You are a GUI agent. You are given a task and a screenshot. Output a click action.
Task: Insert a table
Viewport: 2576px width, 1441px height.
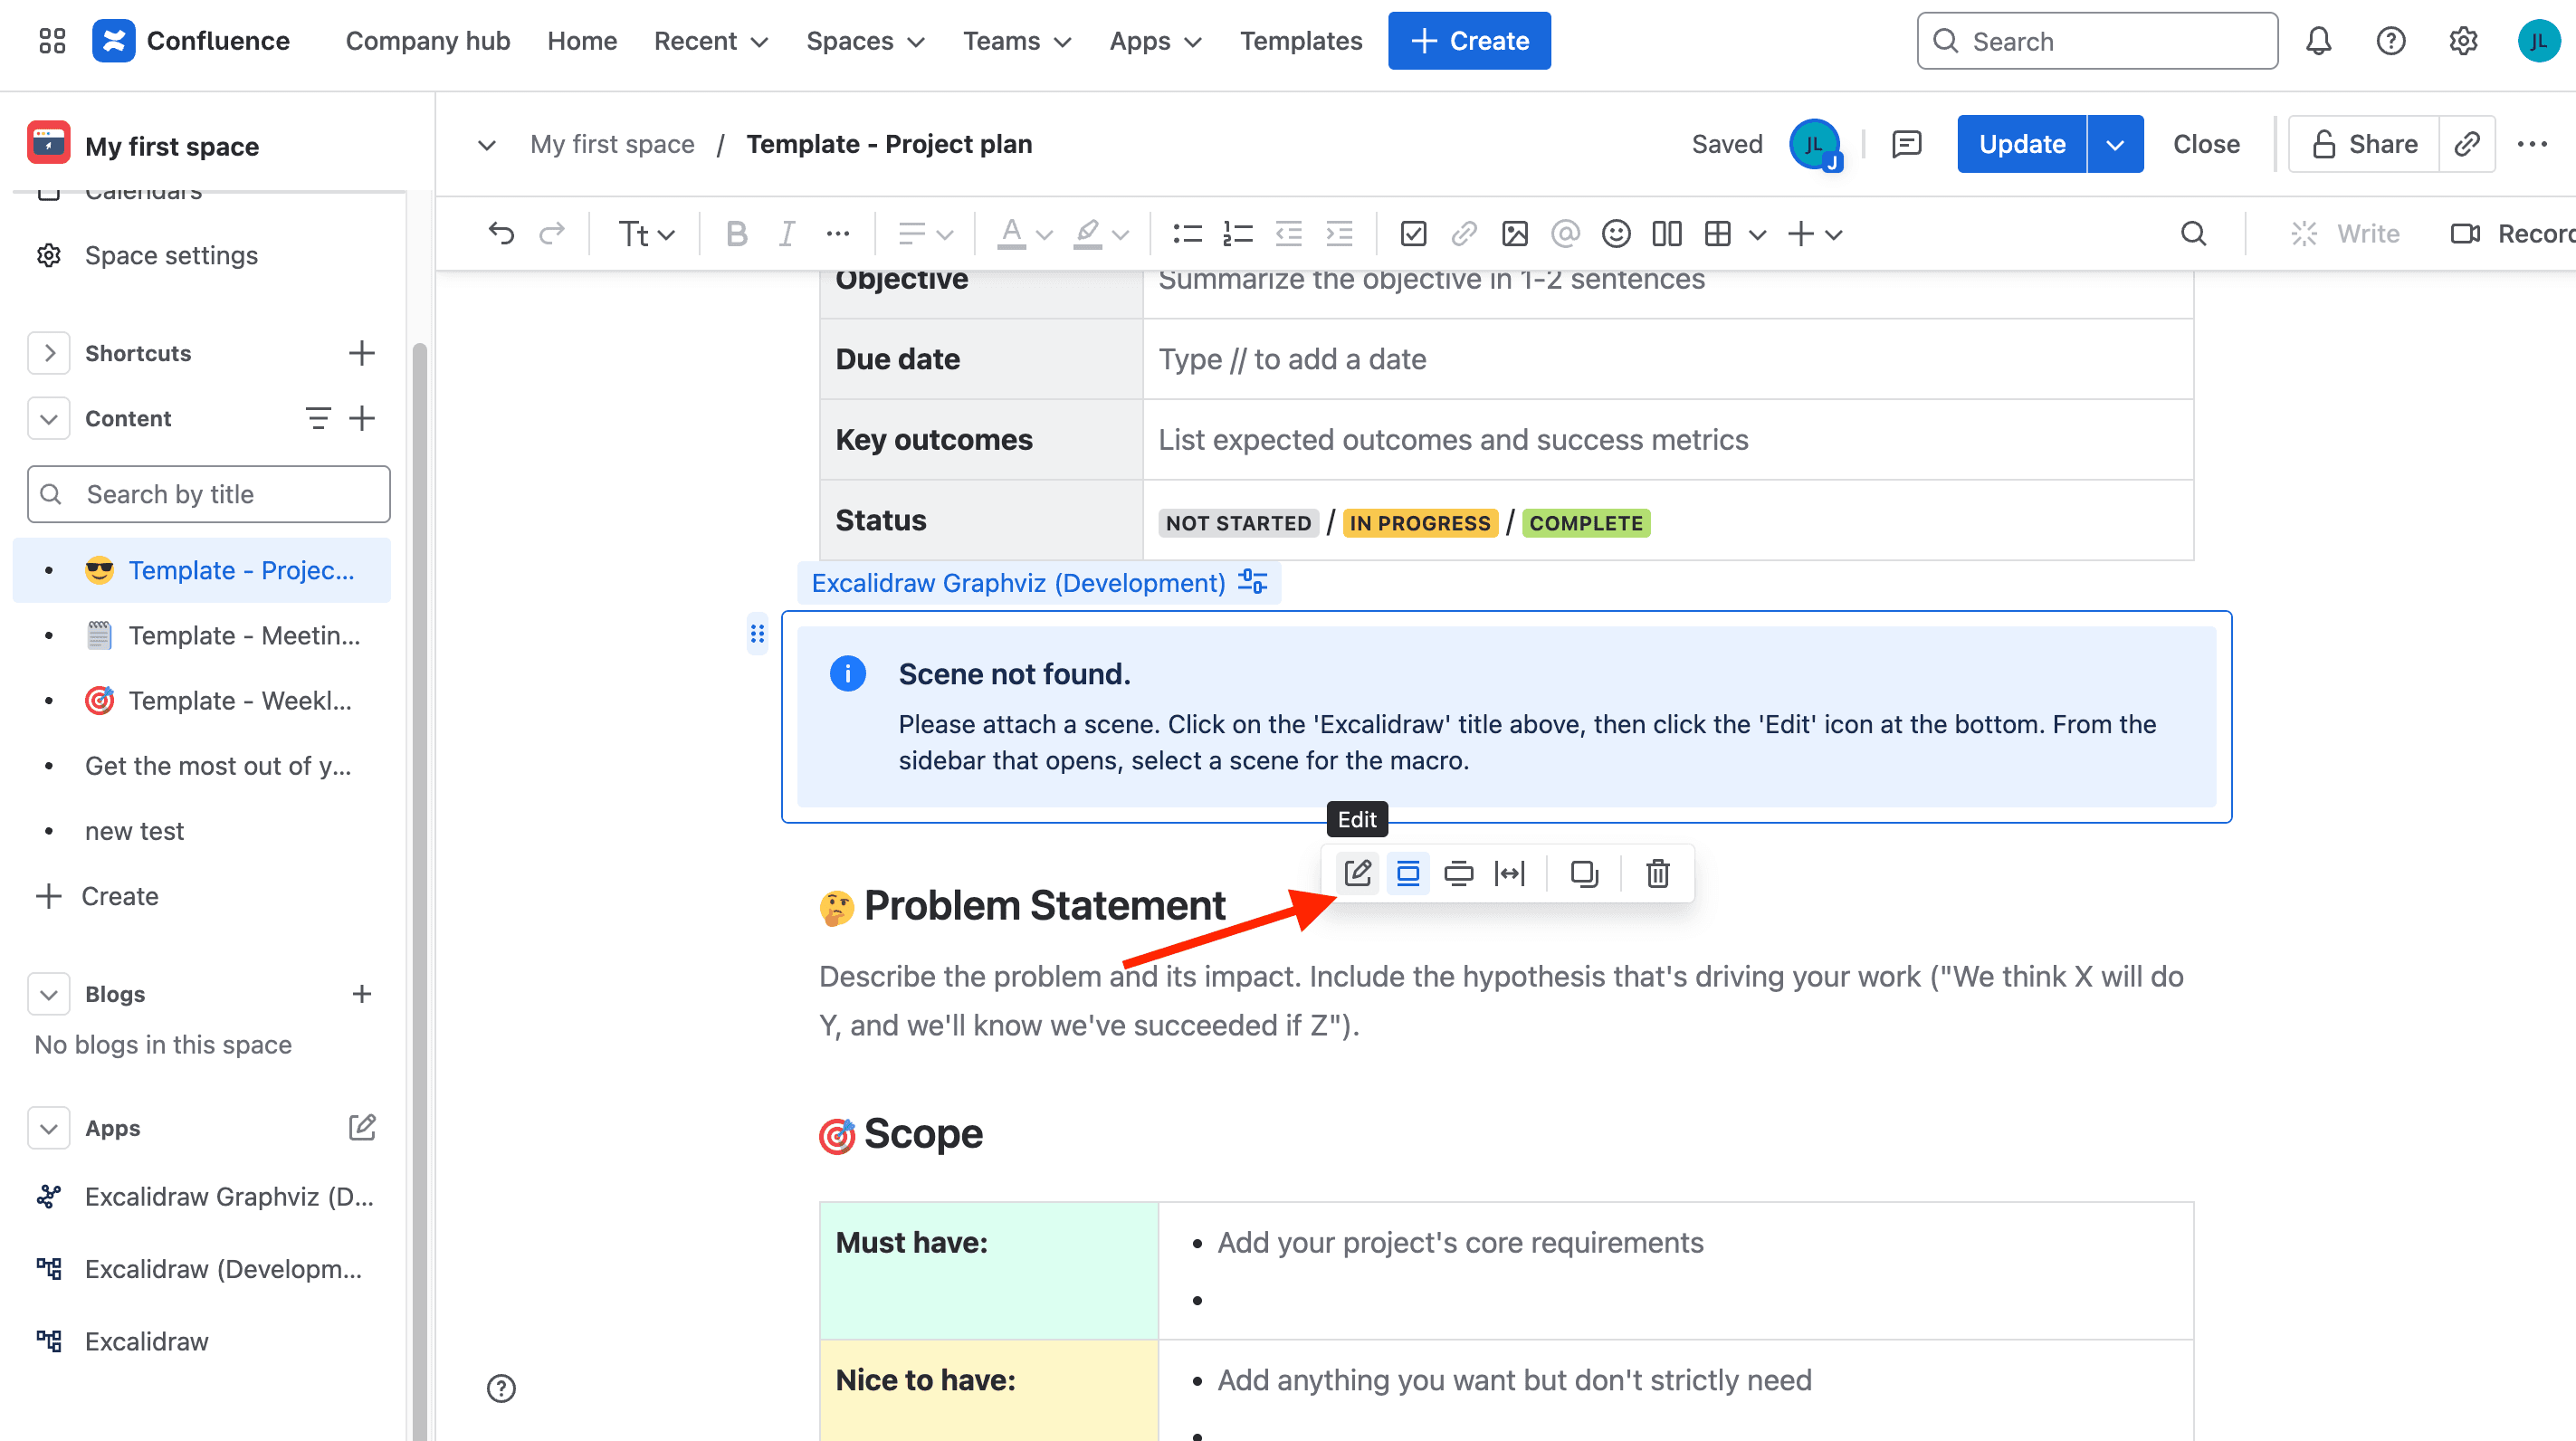coord(1718,234)
